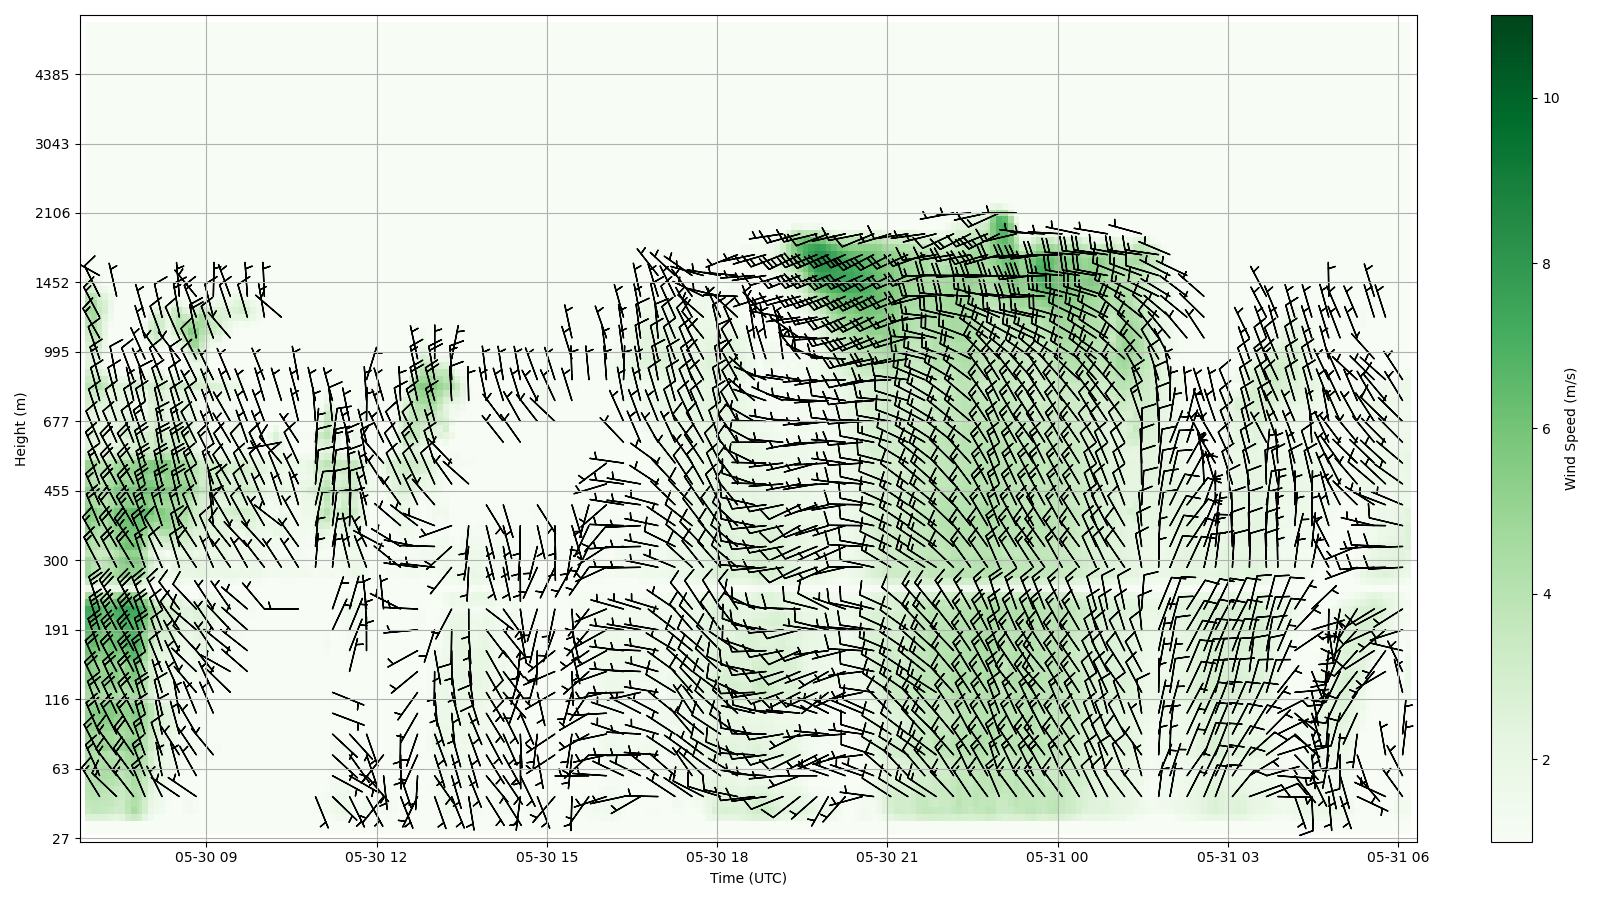Click the 05-30 15 time tick label
The width and height of the screenshot is (1600, 900).
[x=547, y=857]
